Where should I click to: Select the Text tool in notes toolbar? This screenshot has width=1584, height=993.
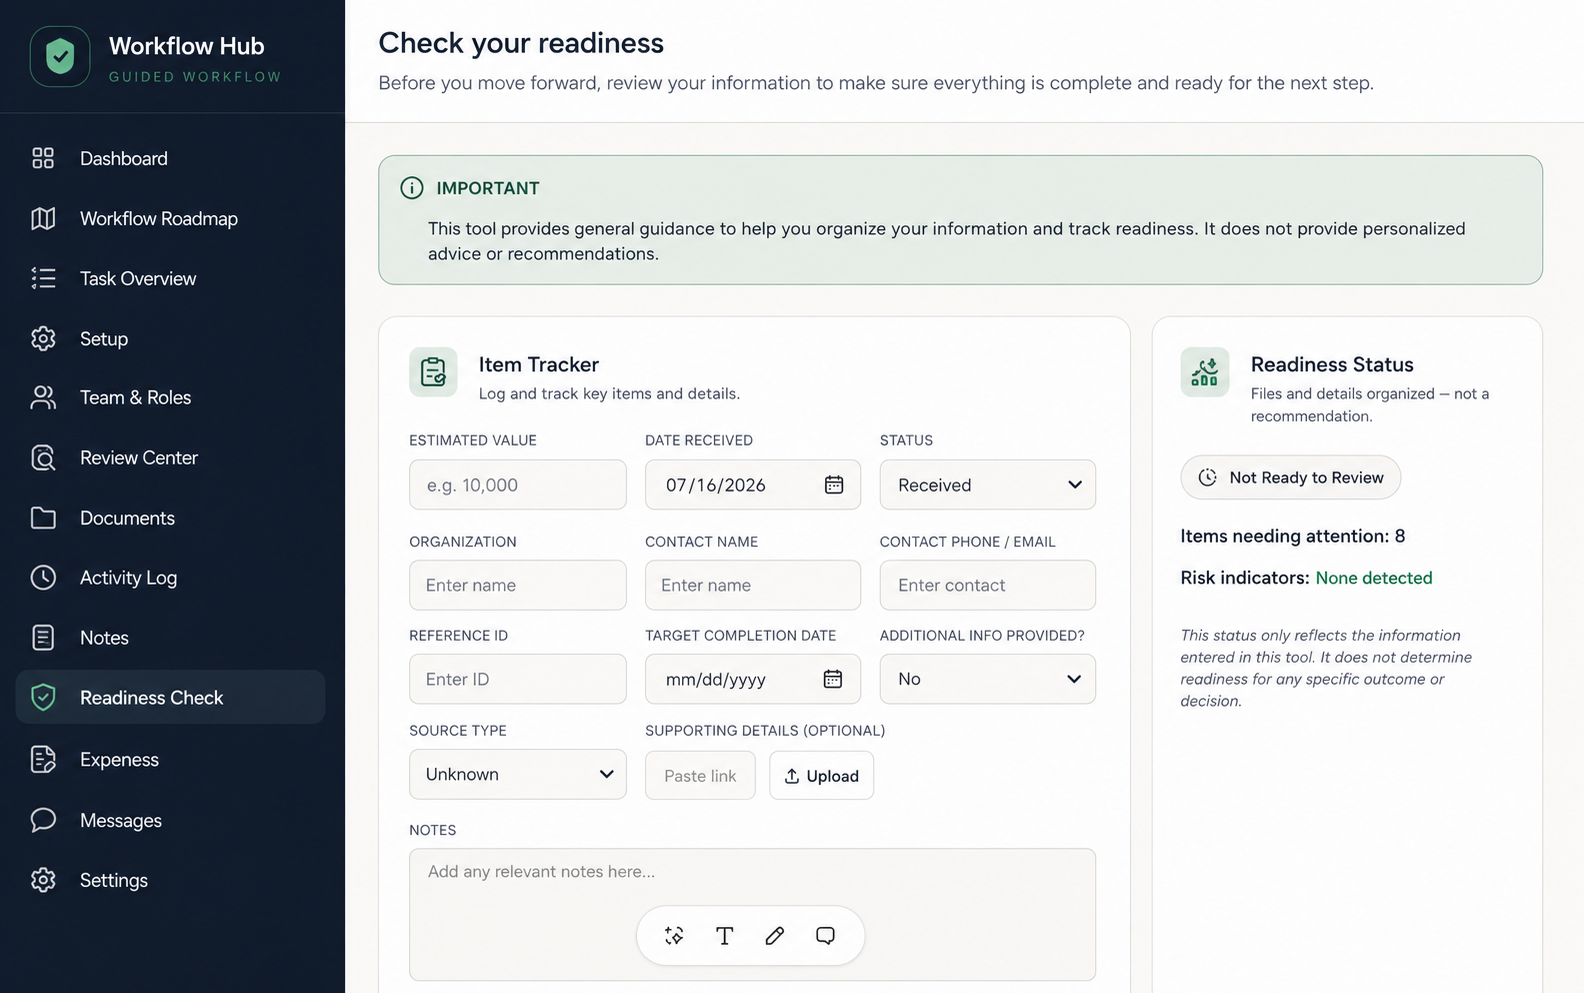(725, 936)
